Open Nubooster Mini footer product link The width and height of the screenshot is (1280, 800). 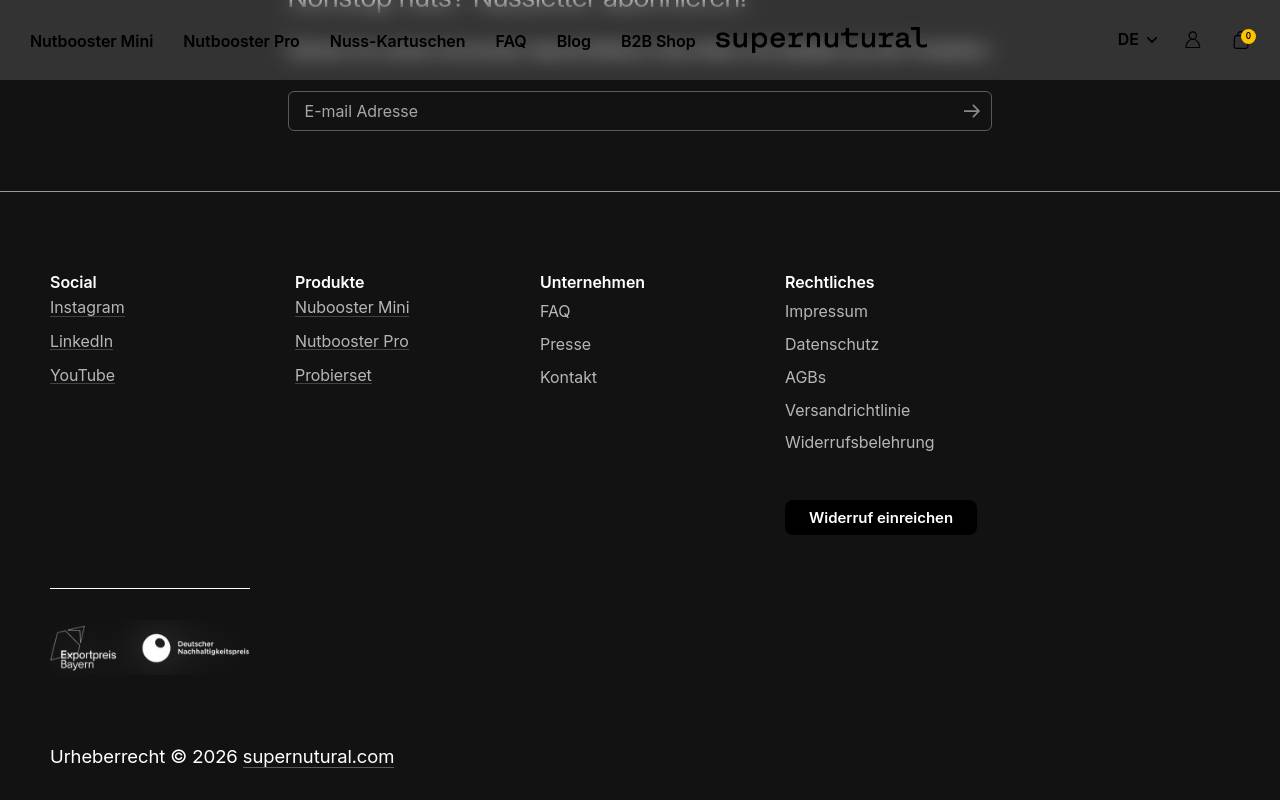coord(352,307)
